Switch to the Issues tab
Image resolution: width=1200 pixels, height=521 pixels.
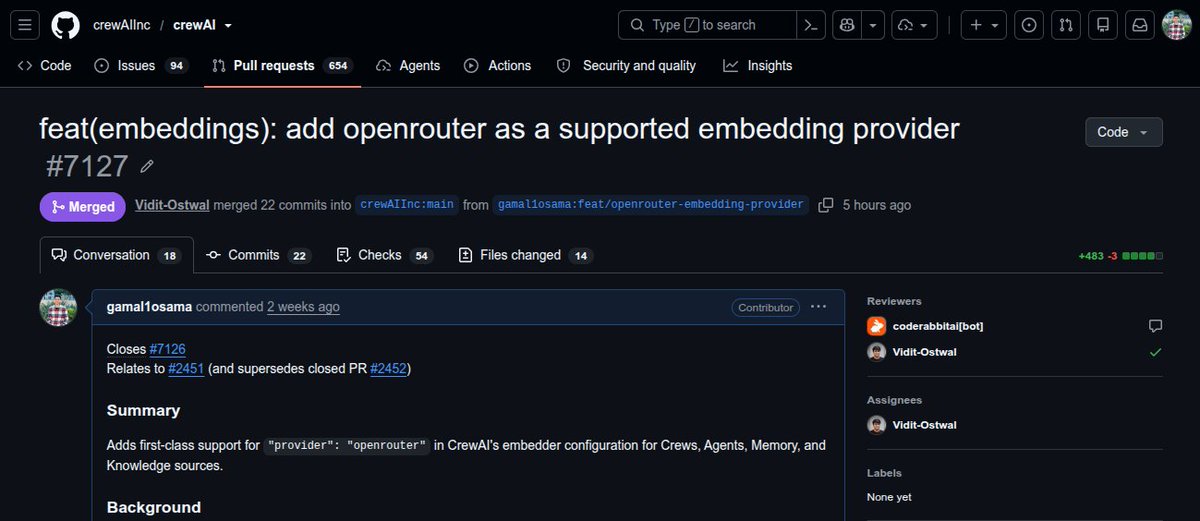[x=141, y=65]
